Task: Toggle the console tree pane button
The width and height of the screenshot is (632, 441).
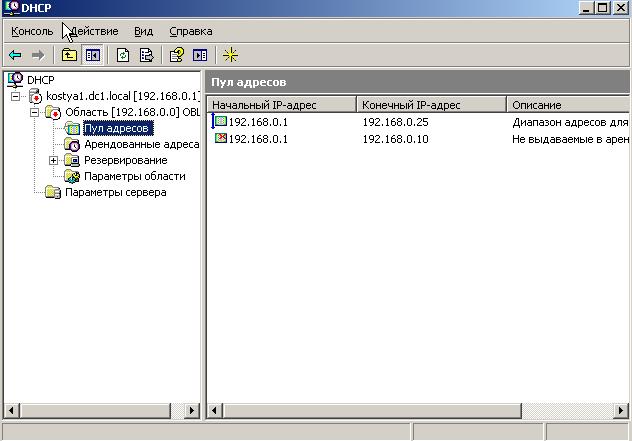Action: pos(93,55)
